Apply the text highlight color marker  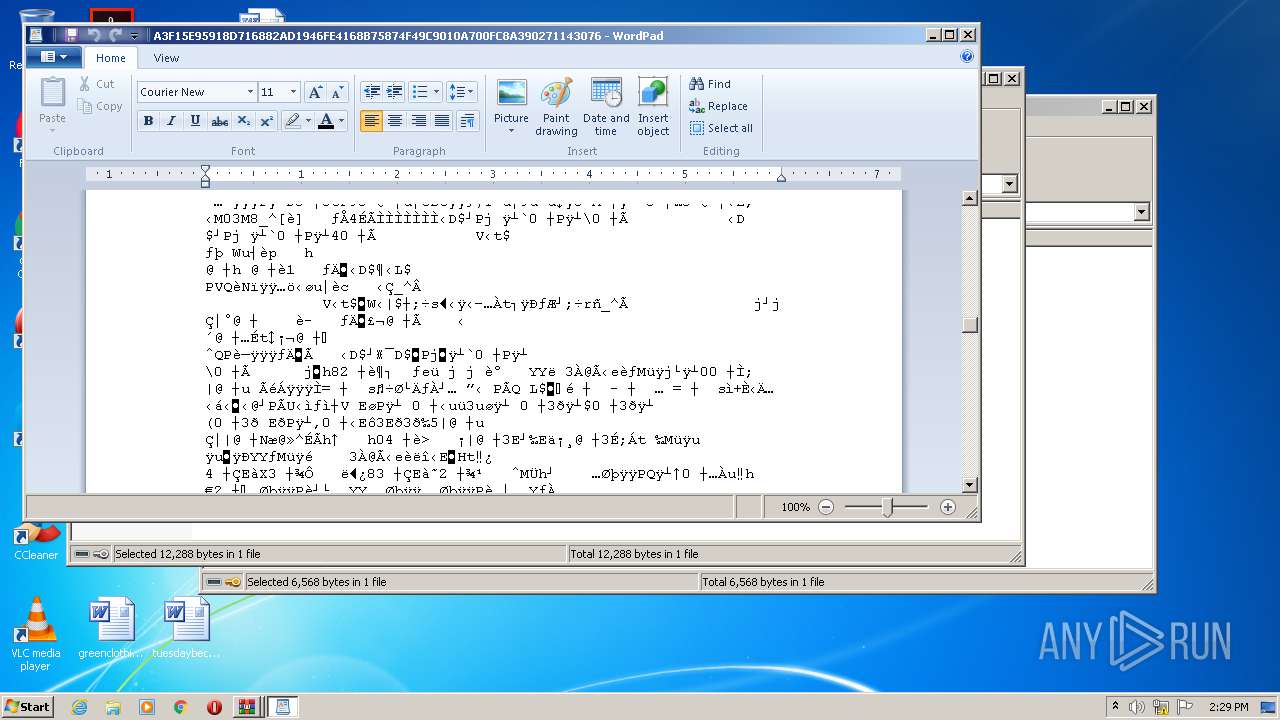[292, 121]
